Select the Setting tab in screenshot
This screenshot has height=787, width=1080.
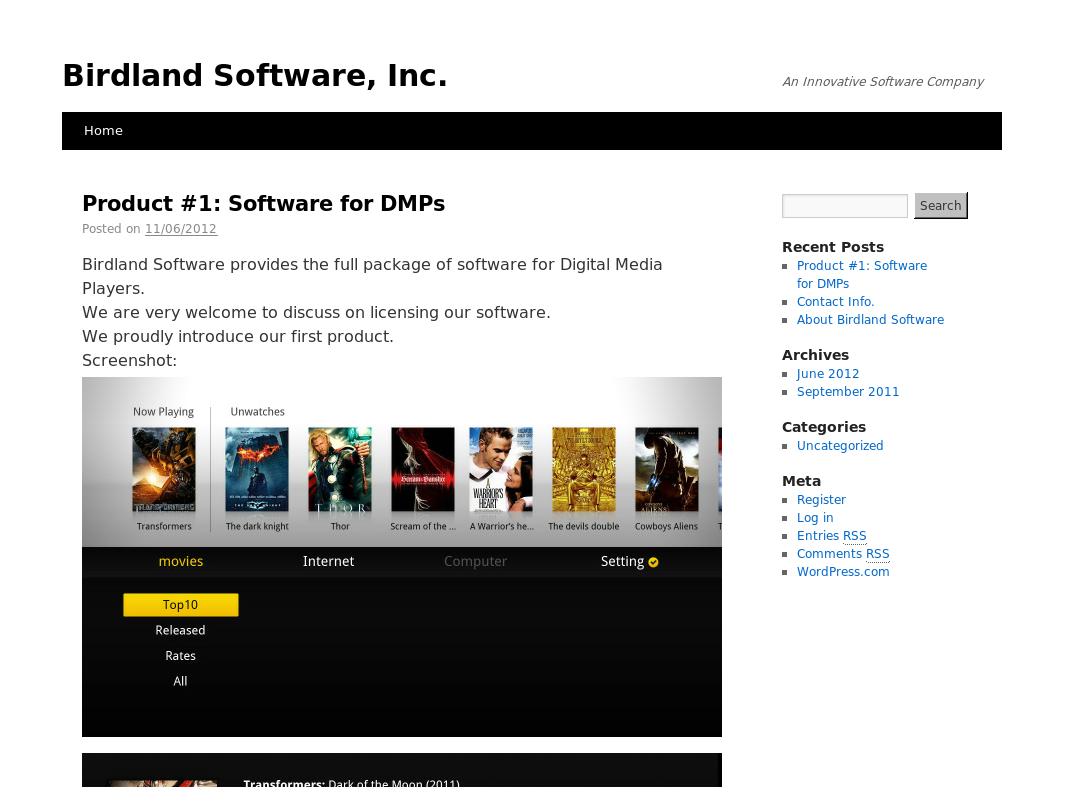point(622,561)
